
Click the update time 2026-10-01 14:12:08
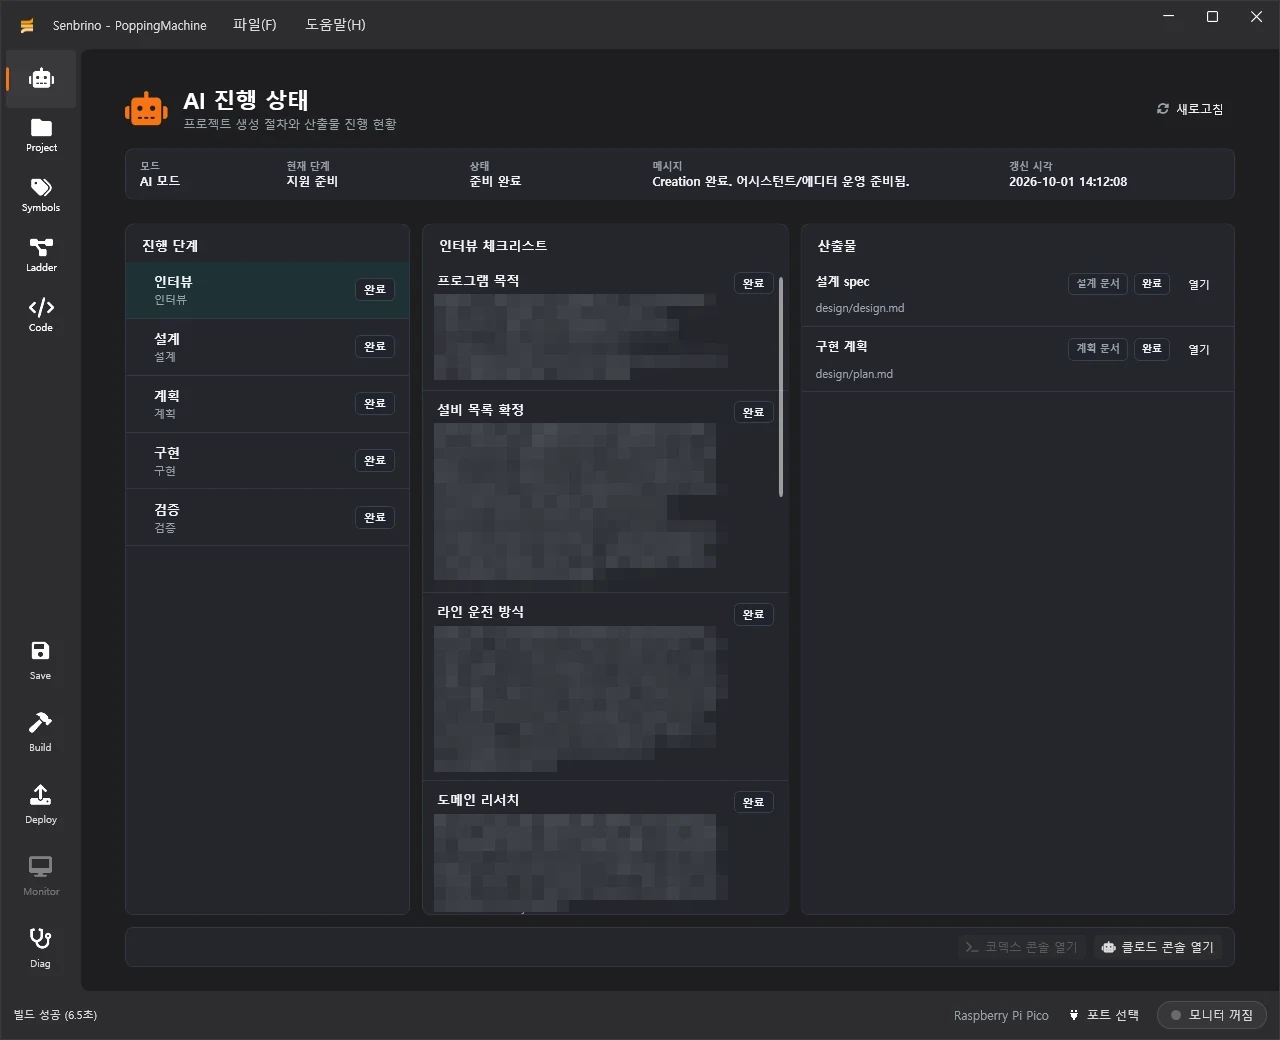pyautogui.click(x=1068, y=182)
